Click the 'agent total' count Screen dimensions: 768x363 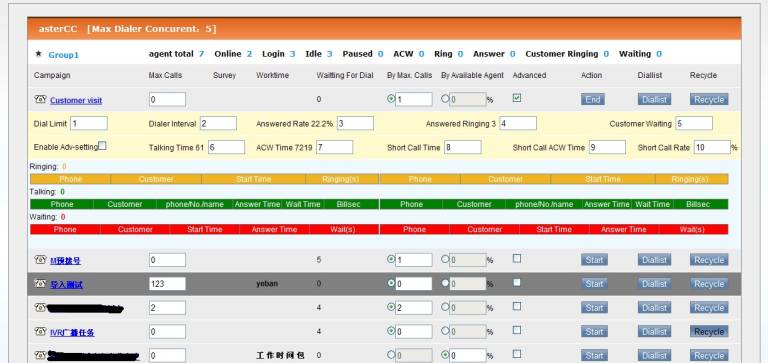point(201,54)
